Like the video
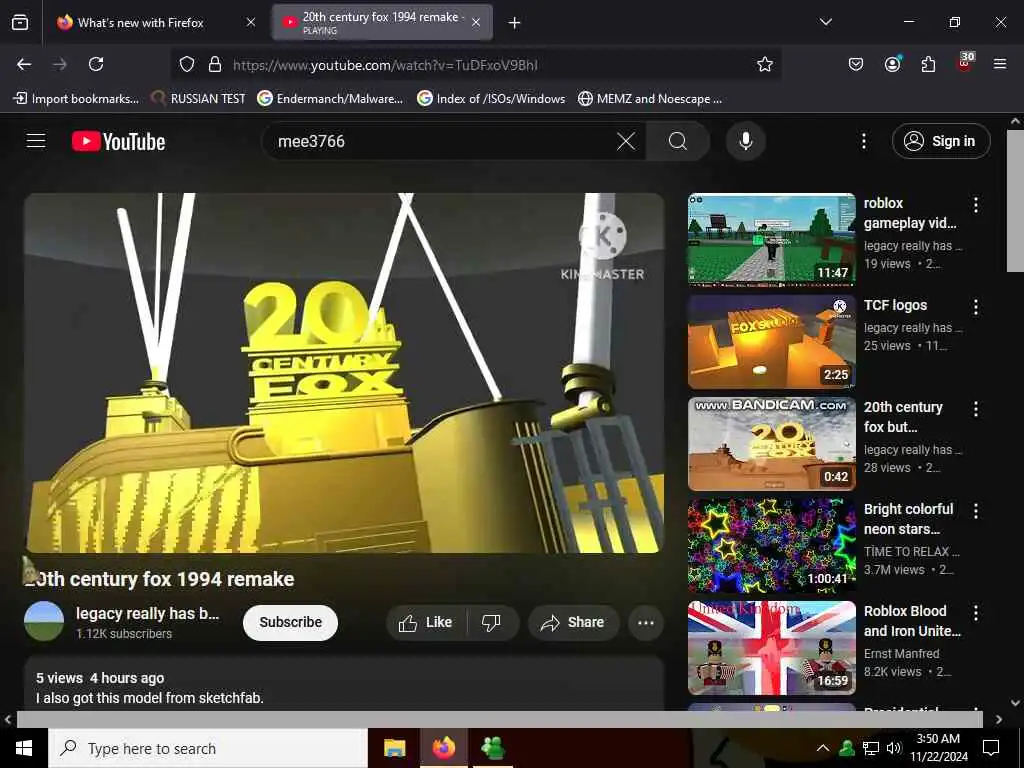The height and width of the screenshot is (768, 1024). click(426, 622)
